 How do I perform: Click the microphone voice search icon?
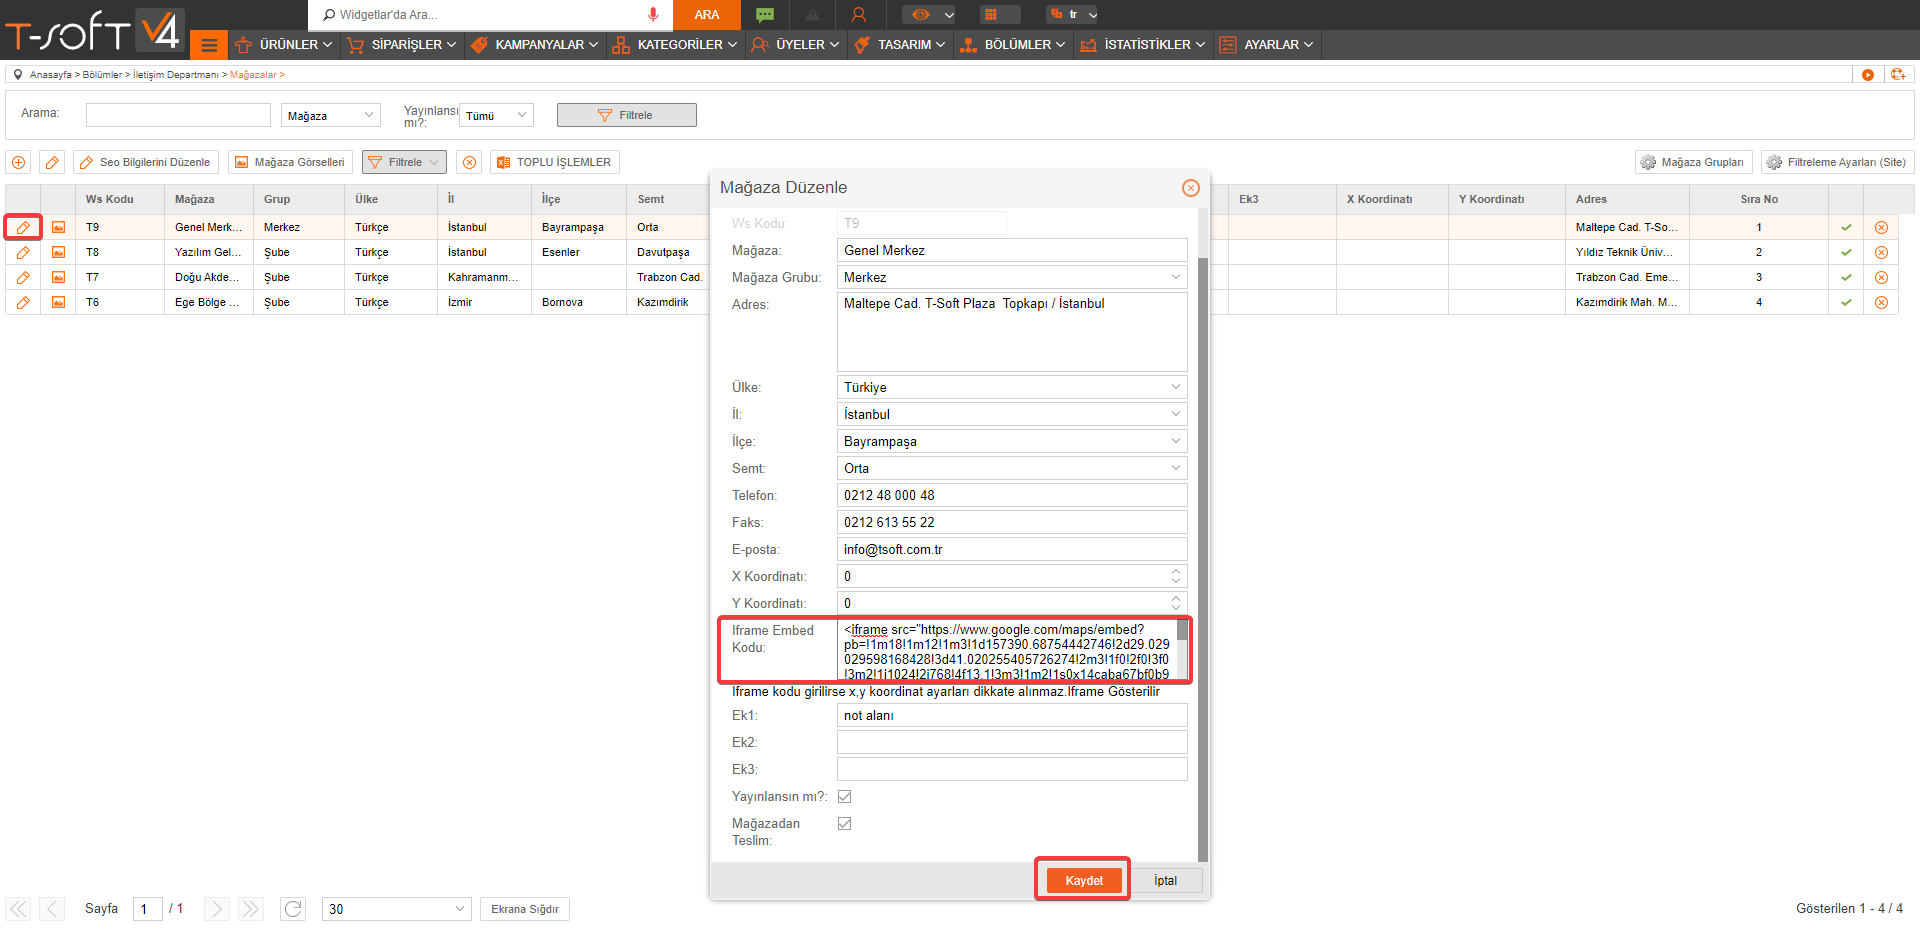click(x=653, y=14)
